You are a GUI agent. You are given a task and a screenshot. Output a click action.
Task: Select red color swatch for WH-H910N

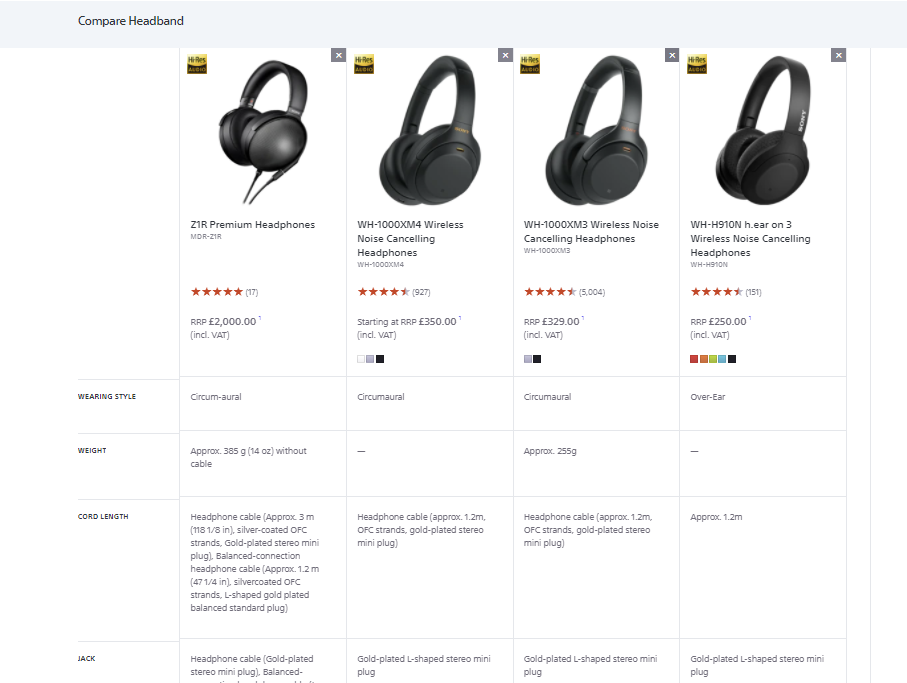coord(694,359)
